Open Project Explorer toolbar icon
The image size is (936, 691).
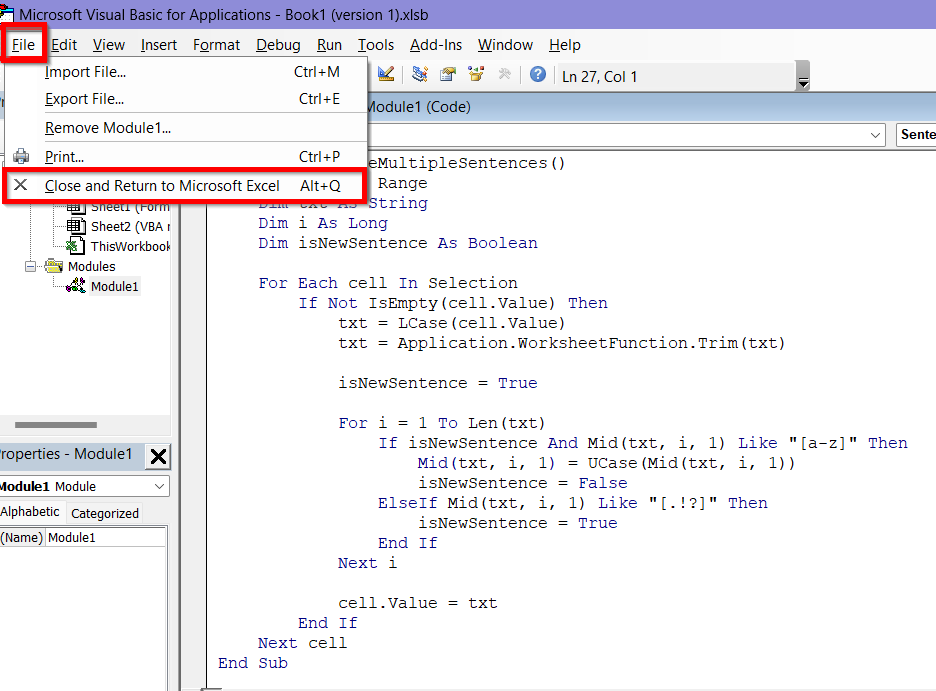pyautogui.click(x=420, y=75)
